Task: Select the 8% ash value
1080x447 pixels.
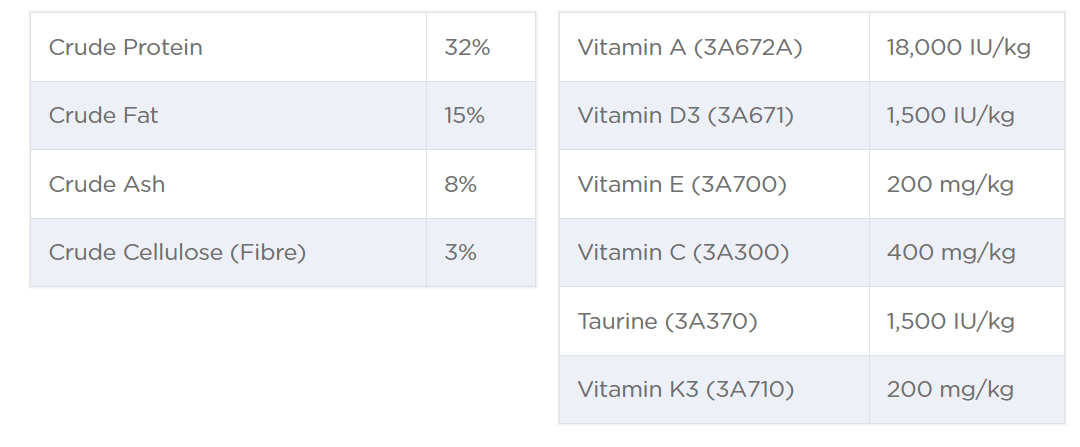Action: click(x=460, y=184)
